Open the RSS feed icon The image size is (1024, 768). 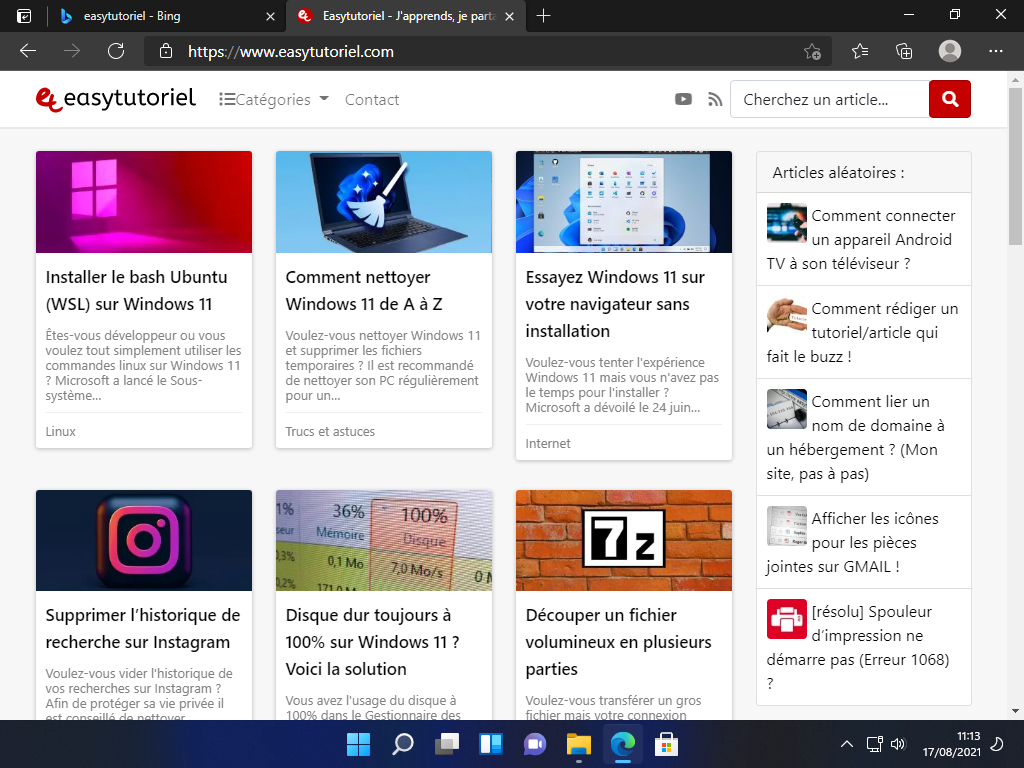(715, 99)
